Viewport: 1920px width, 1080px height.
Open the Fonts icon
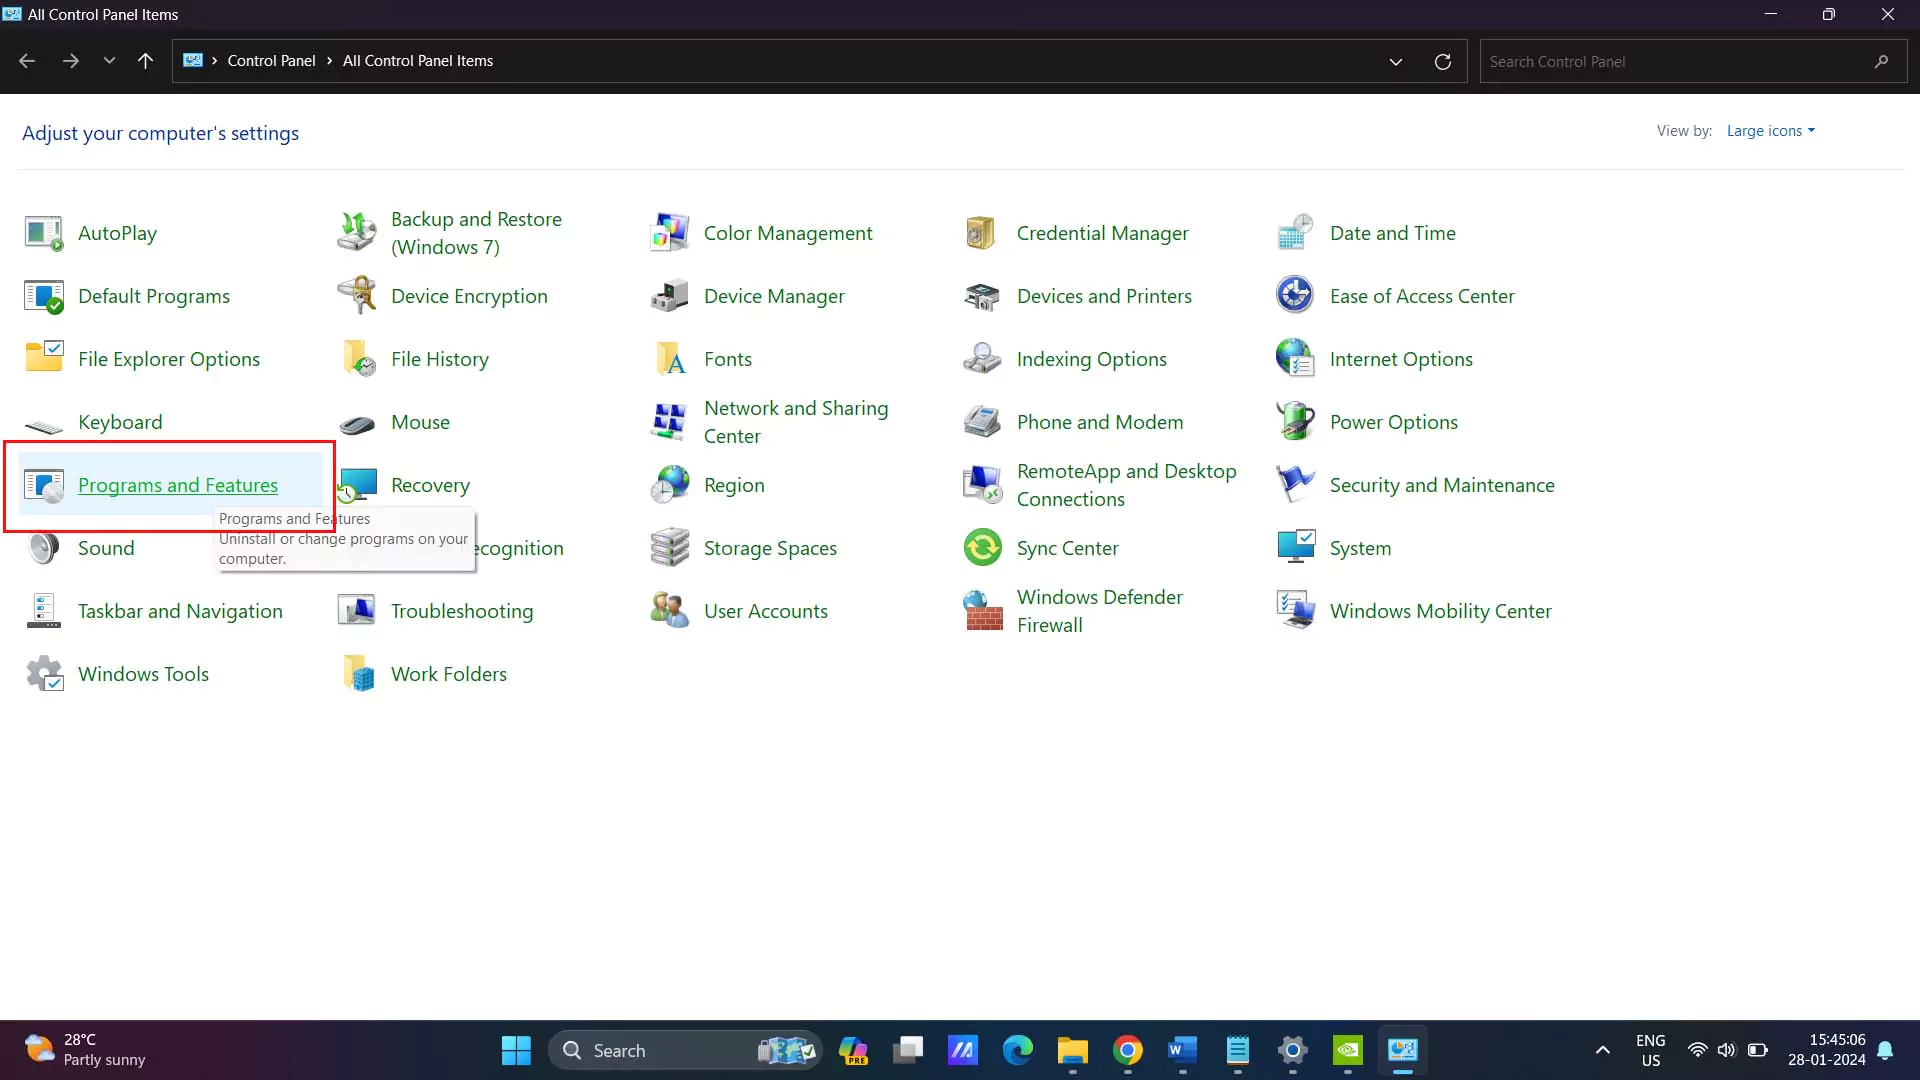tap(669, 359)
